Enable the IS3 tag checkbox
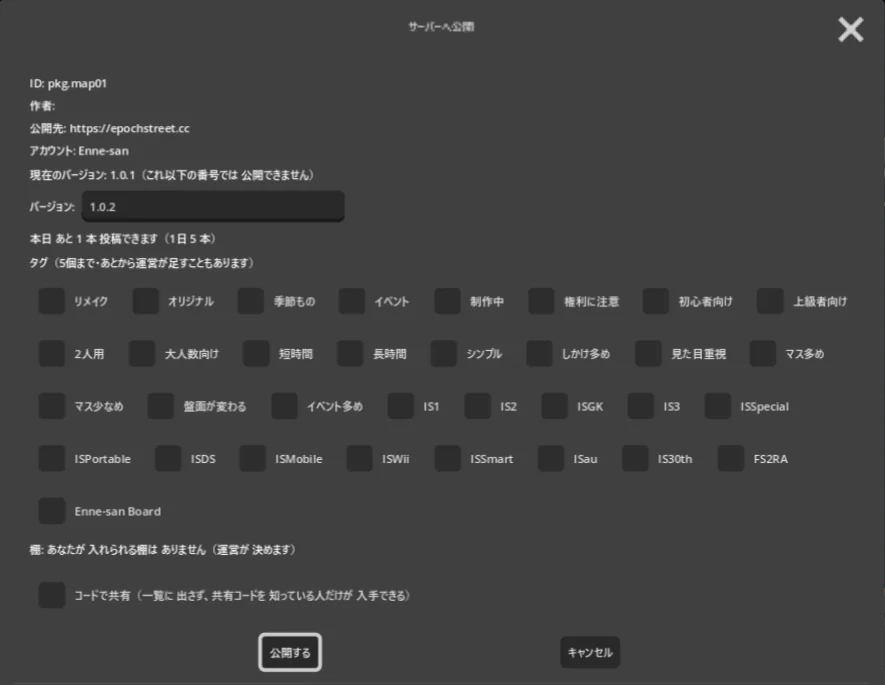The image size is (885, 685). coord(641,406)
